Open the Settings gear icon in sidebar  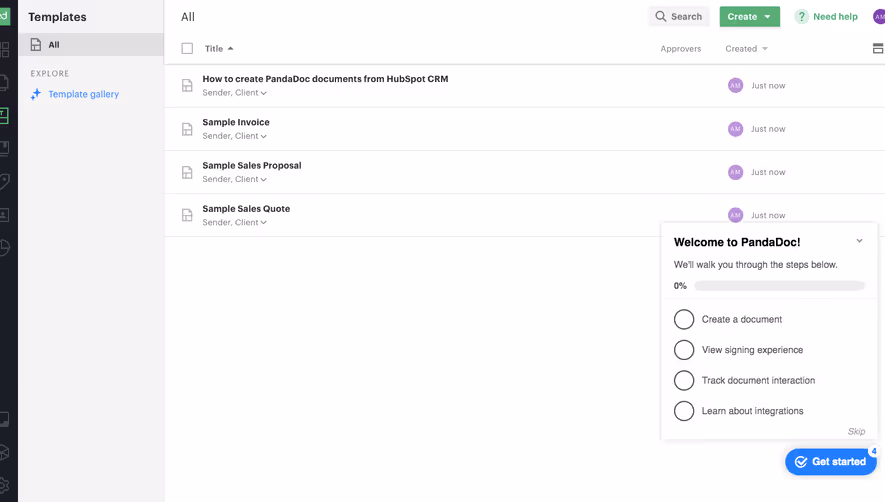[x=4, y=485]
